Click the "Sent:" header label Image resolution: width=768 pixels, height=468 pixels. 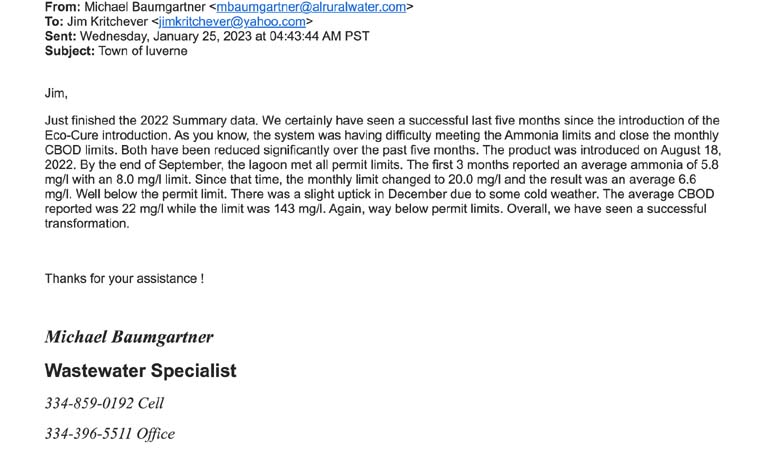60,36
